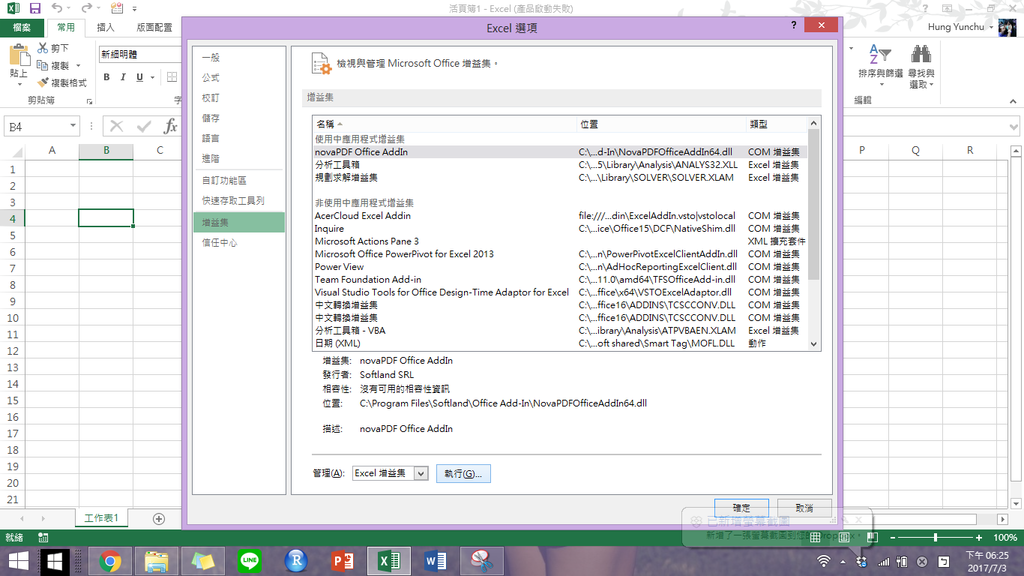Screen dimensions: 1024x576
Task: Select 信任中心 category in Excel Options
Action: coord(239,243)
